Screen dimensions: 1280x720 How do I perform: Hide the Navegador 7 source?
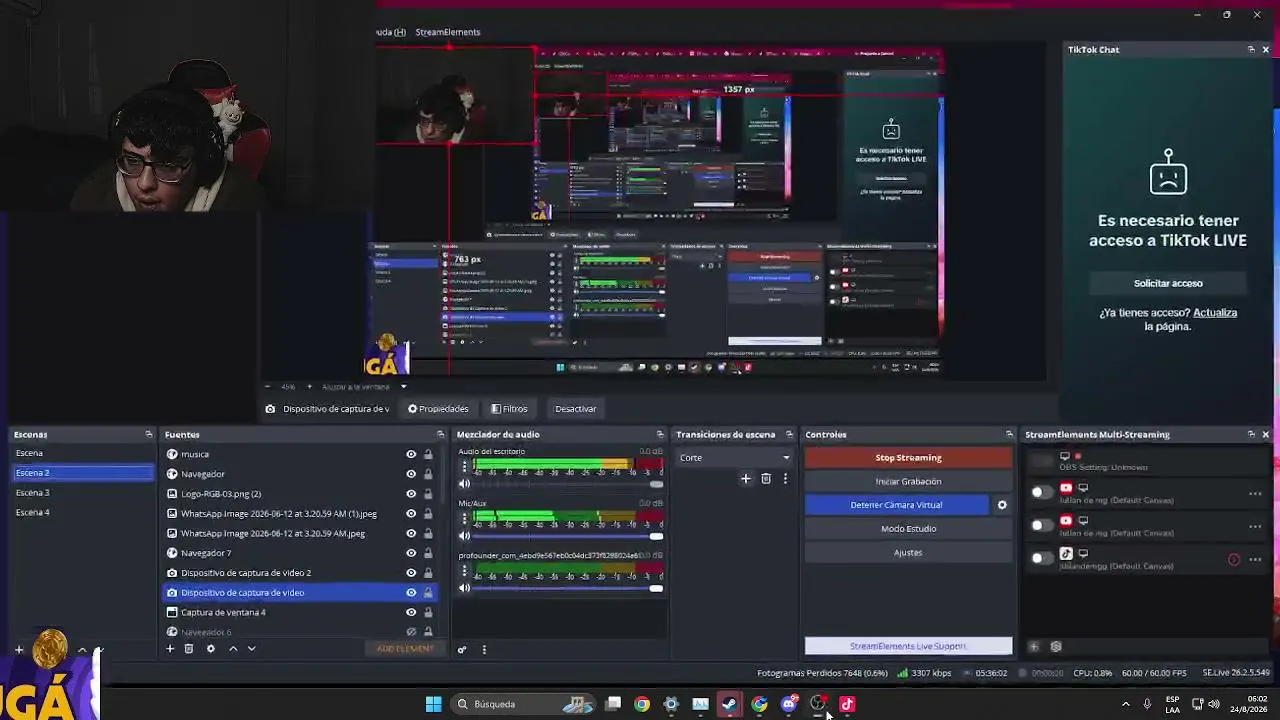click(x=411, y=553)
